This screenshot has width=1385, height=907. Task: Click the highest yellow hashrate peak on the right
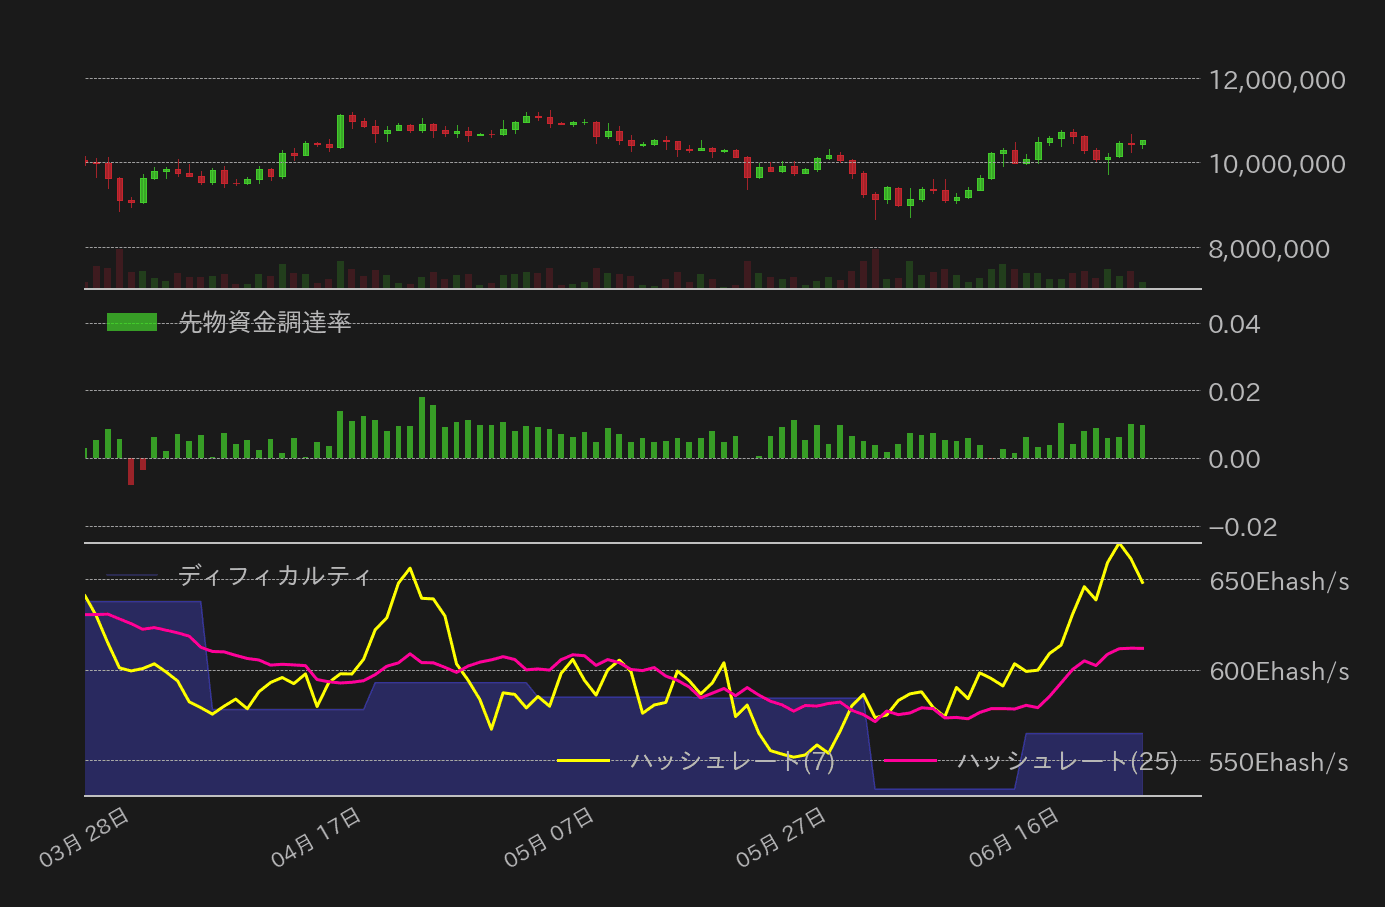(1120, 546)
